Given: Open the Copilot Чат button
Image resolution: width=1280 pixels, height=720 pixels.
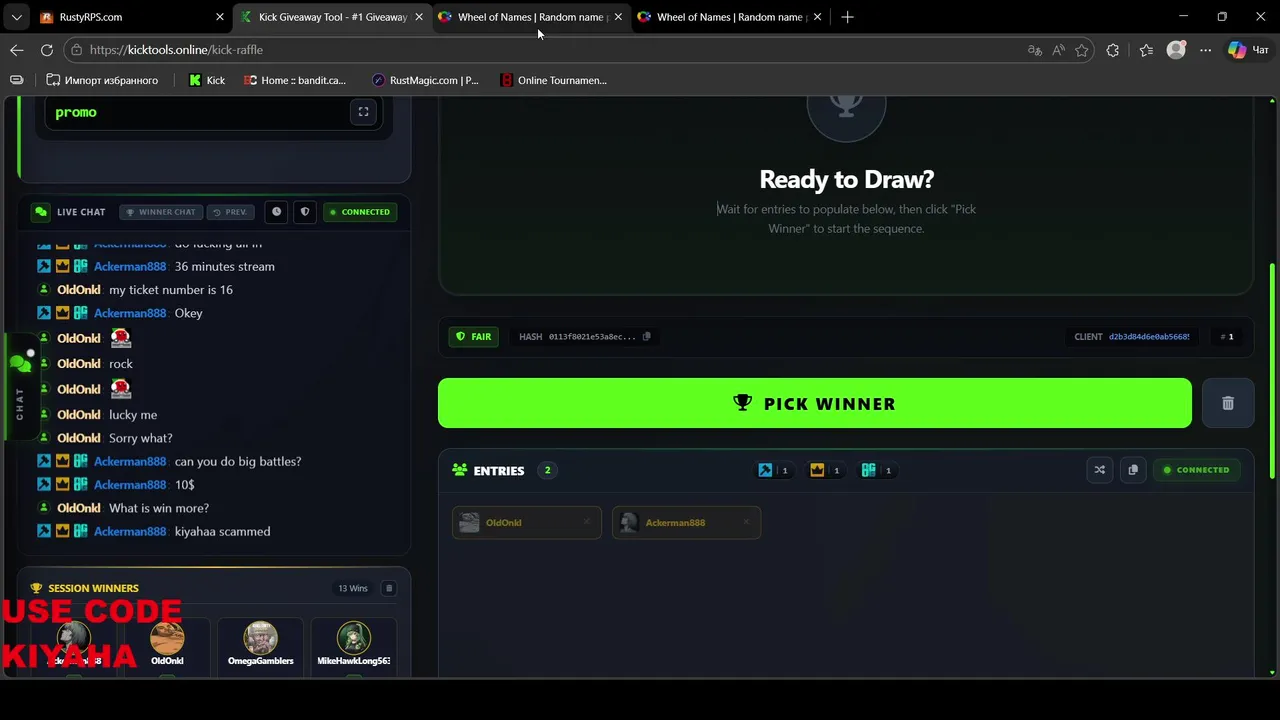Looking at the screenshot, I should (1249, 50).
